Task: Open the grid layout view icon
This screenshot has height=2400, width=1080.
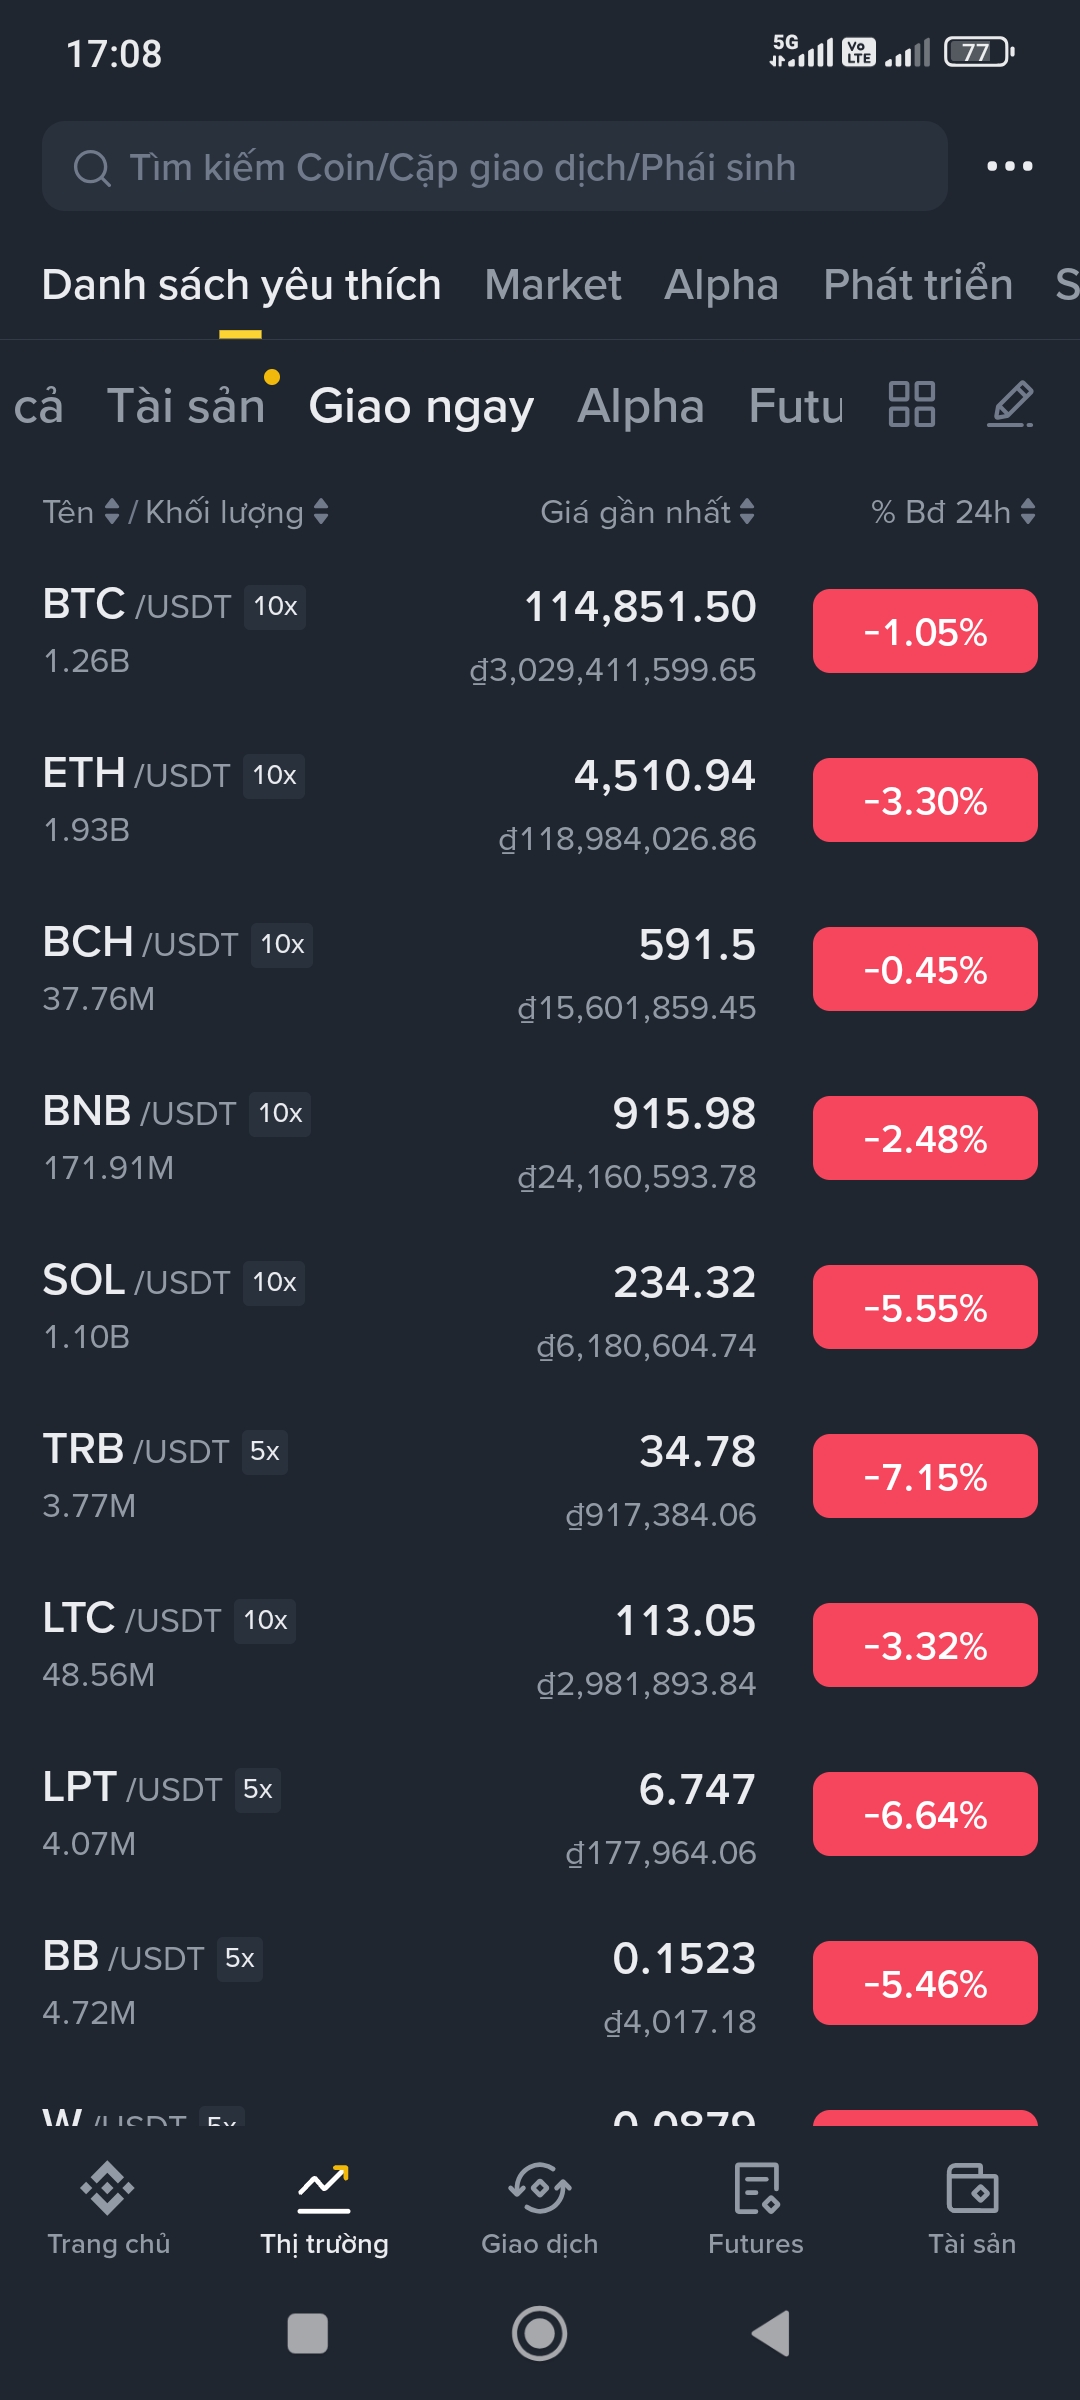Action: pyautogui.click(x=911, y=405)
